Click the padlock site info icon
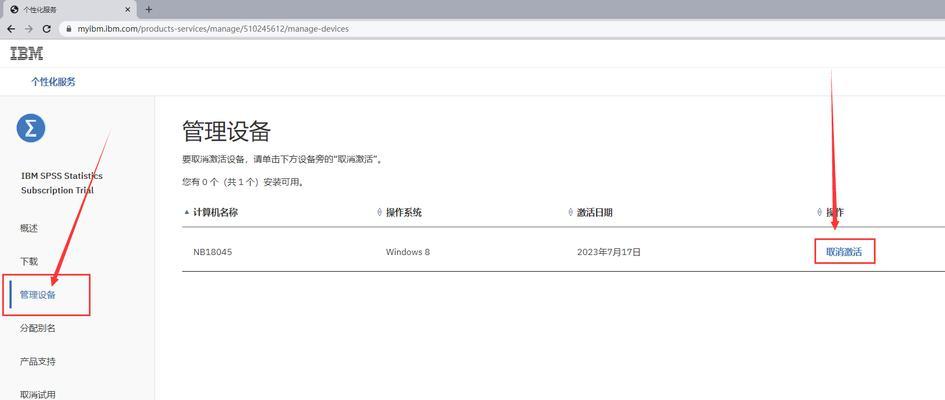This screenshot has width=945, height=400. point(69,28)
